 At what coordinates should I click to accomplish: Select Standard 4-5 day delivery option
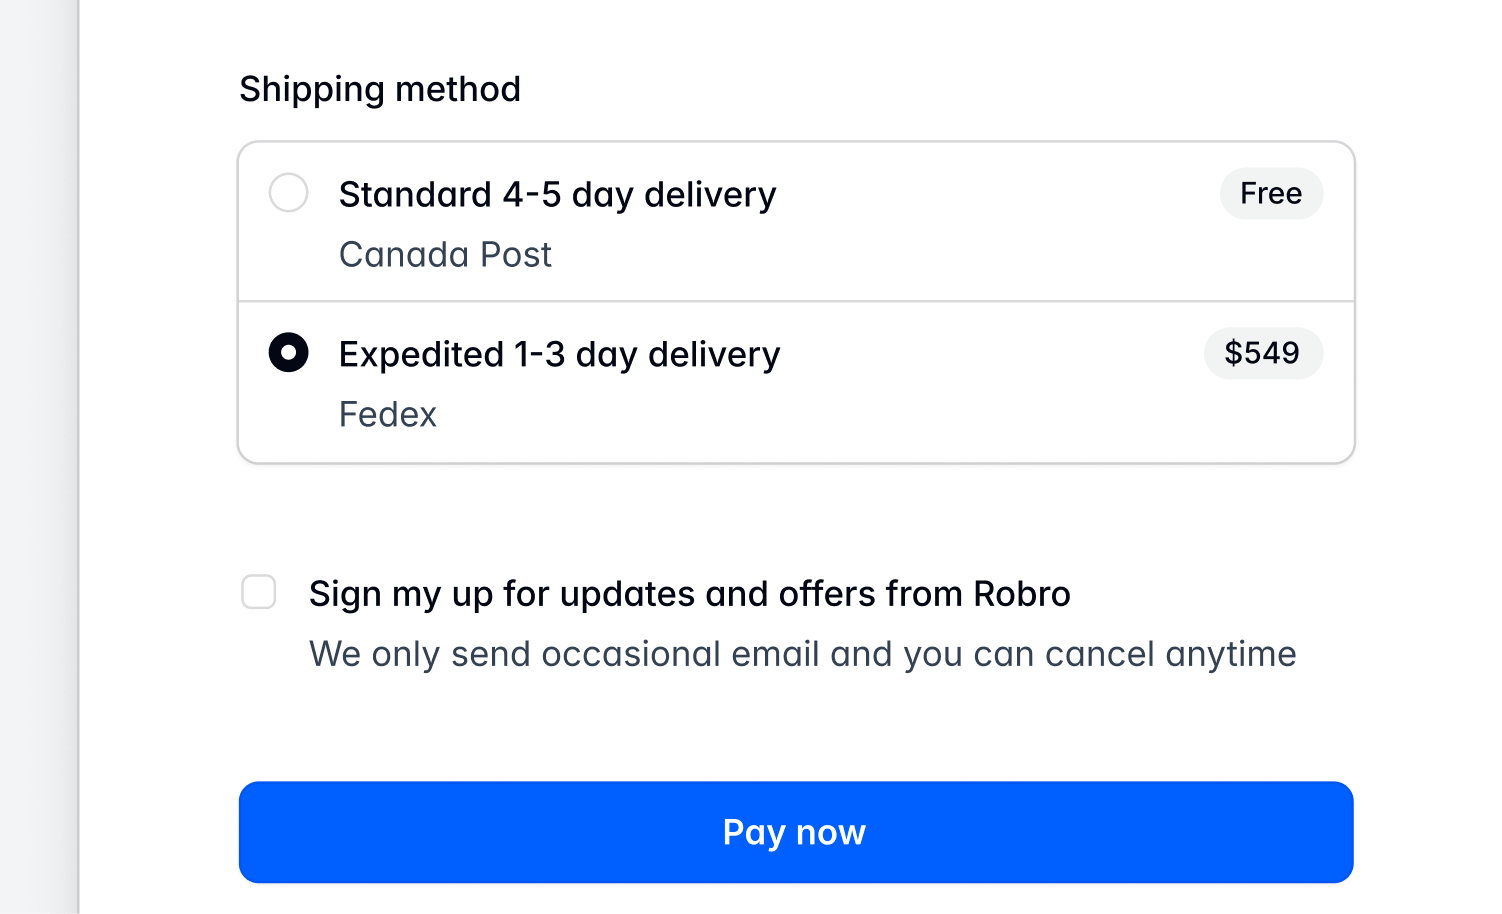[x=288, y=193]
